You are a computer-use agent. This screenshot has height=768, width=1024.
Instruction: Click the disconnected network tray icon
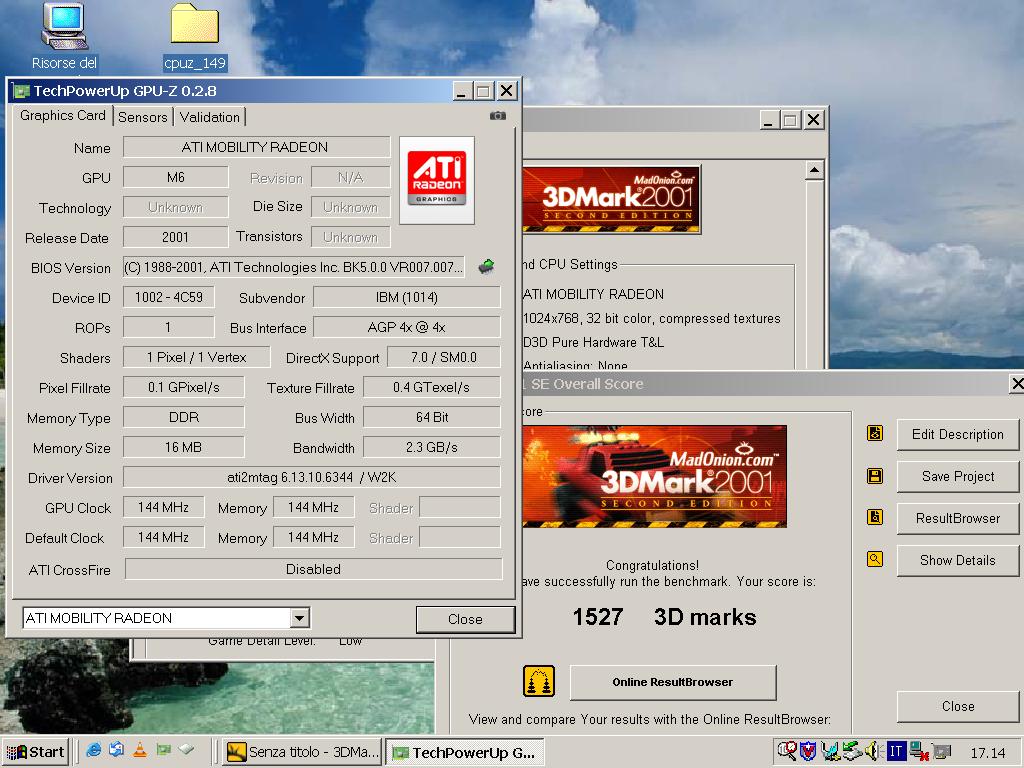pyautogui.click(x=918, y=752)
